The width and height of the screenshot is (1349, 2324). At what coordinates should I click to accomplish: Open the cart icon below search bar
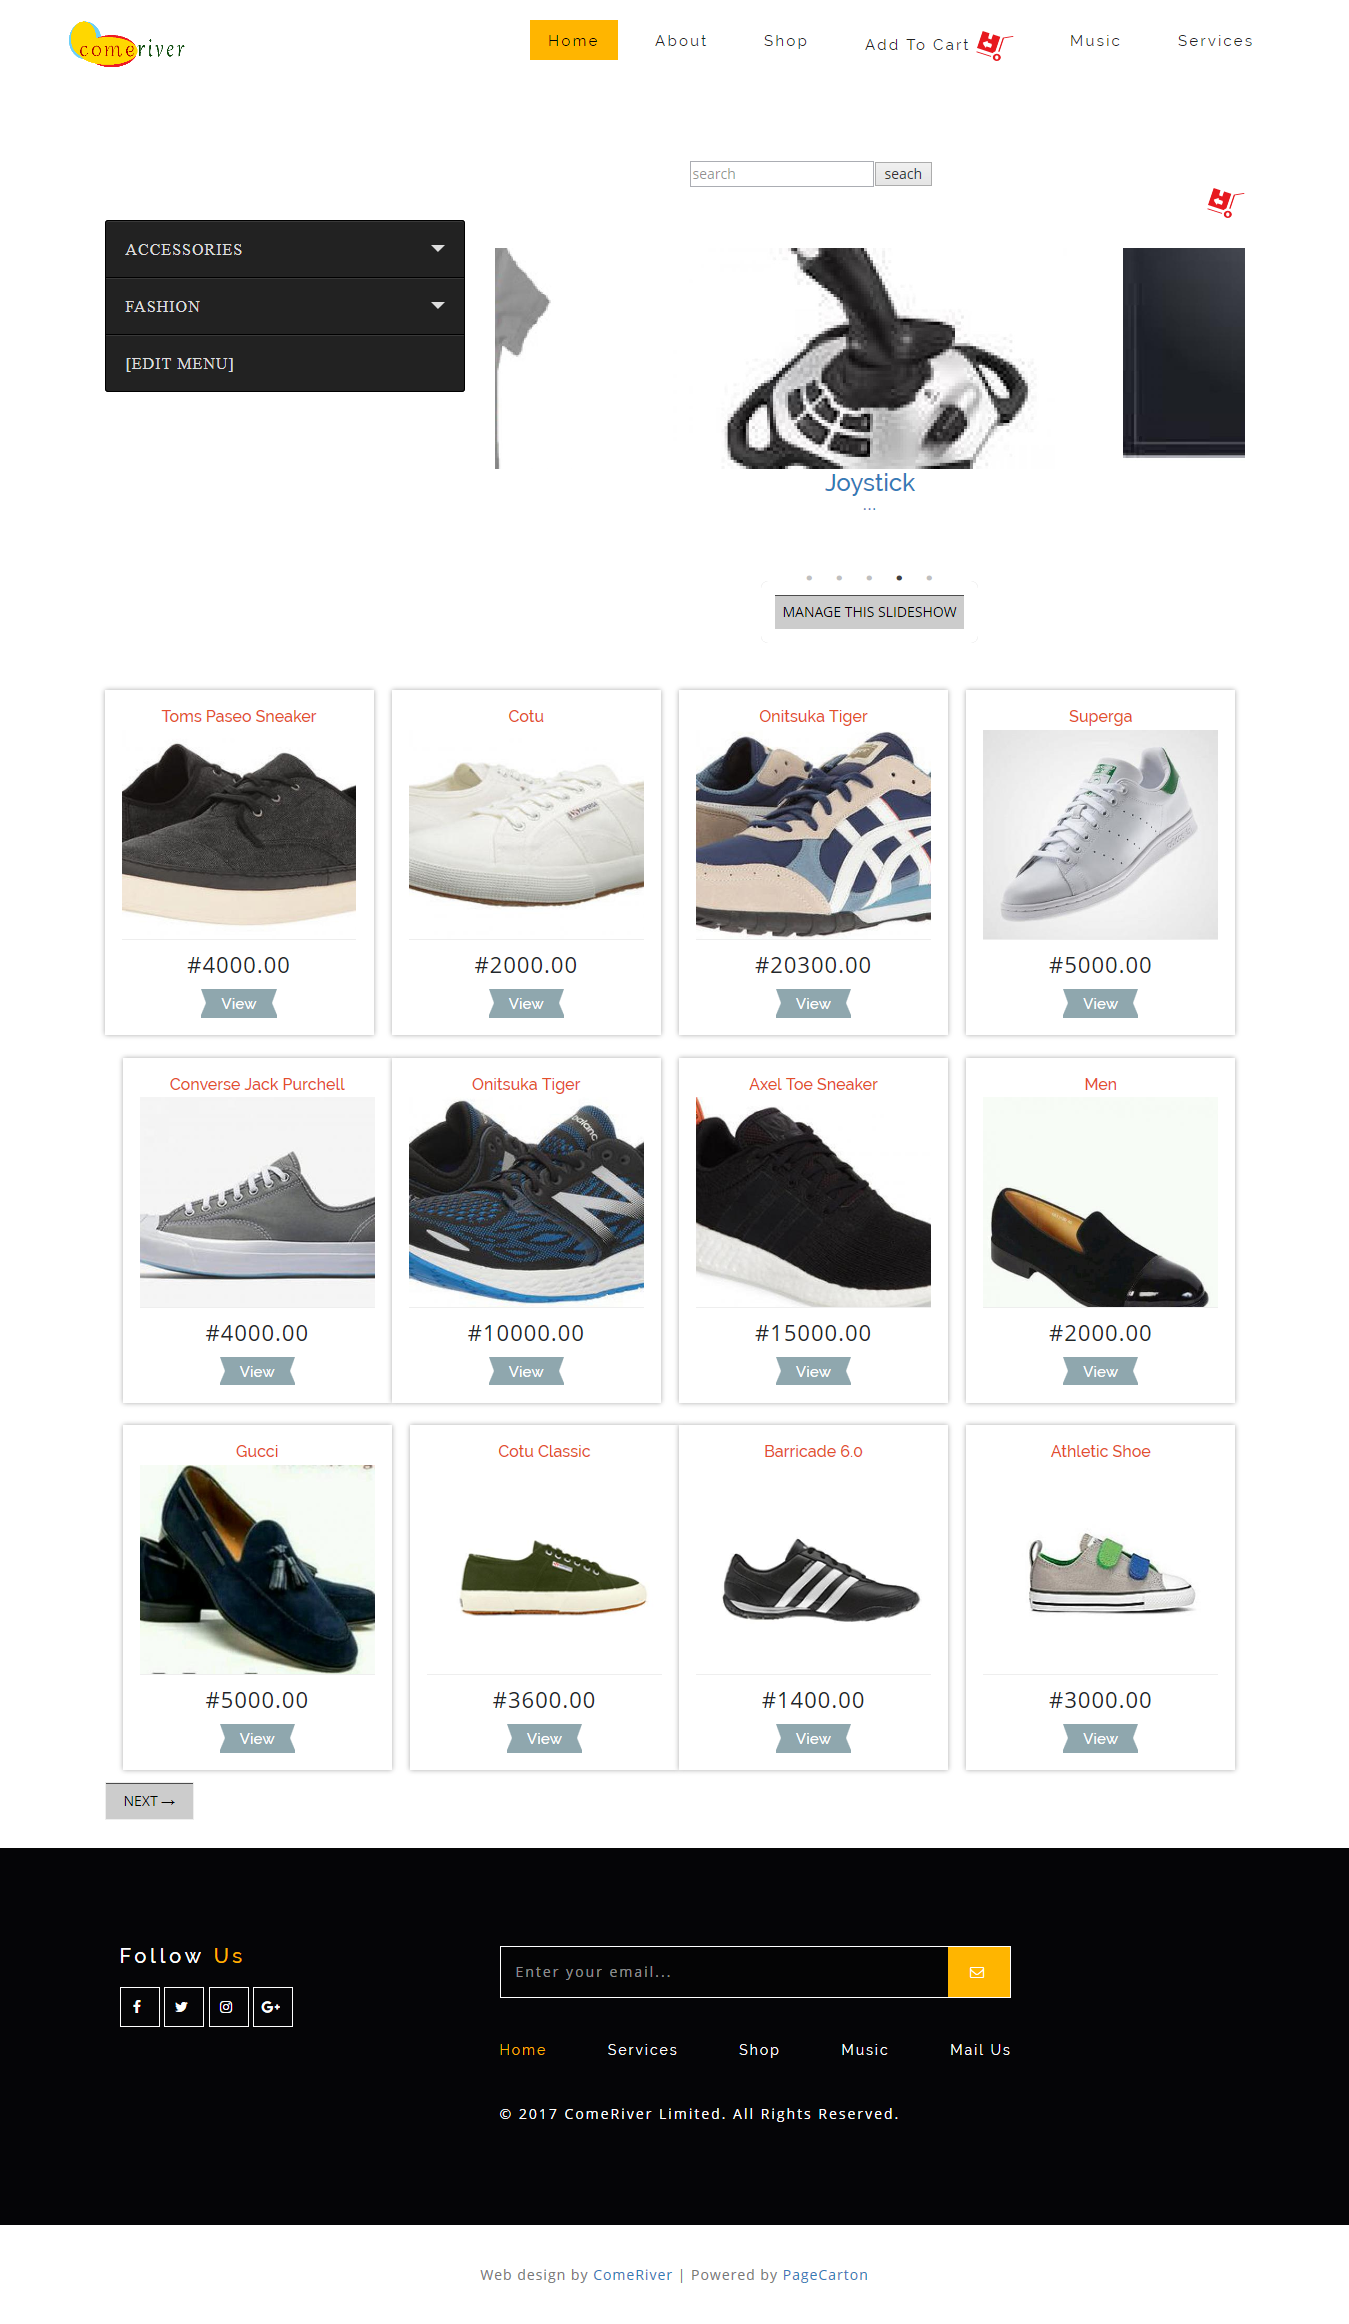[1225, 202]
